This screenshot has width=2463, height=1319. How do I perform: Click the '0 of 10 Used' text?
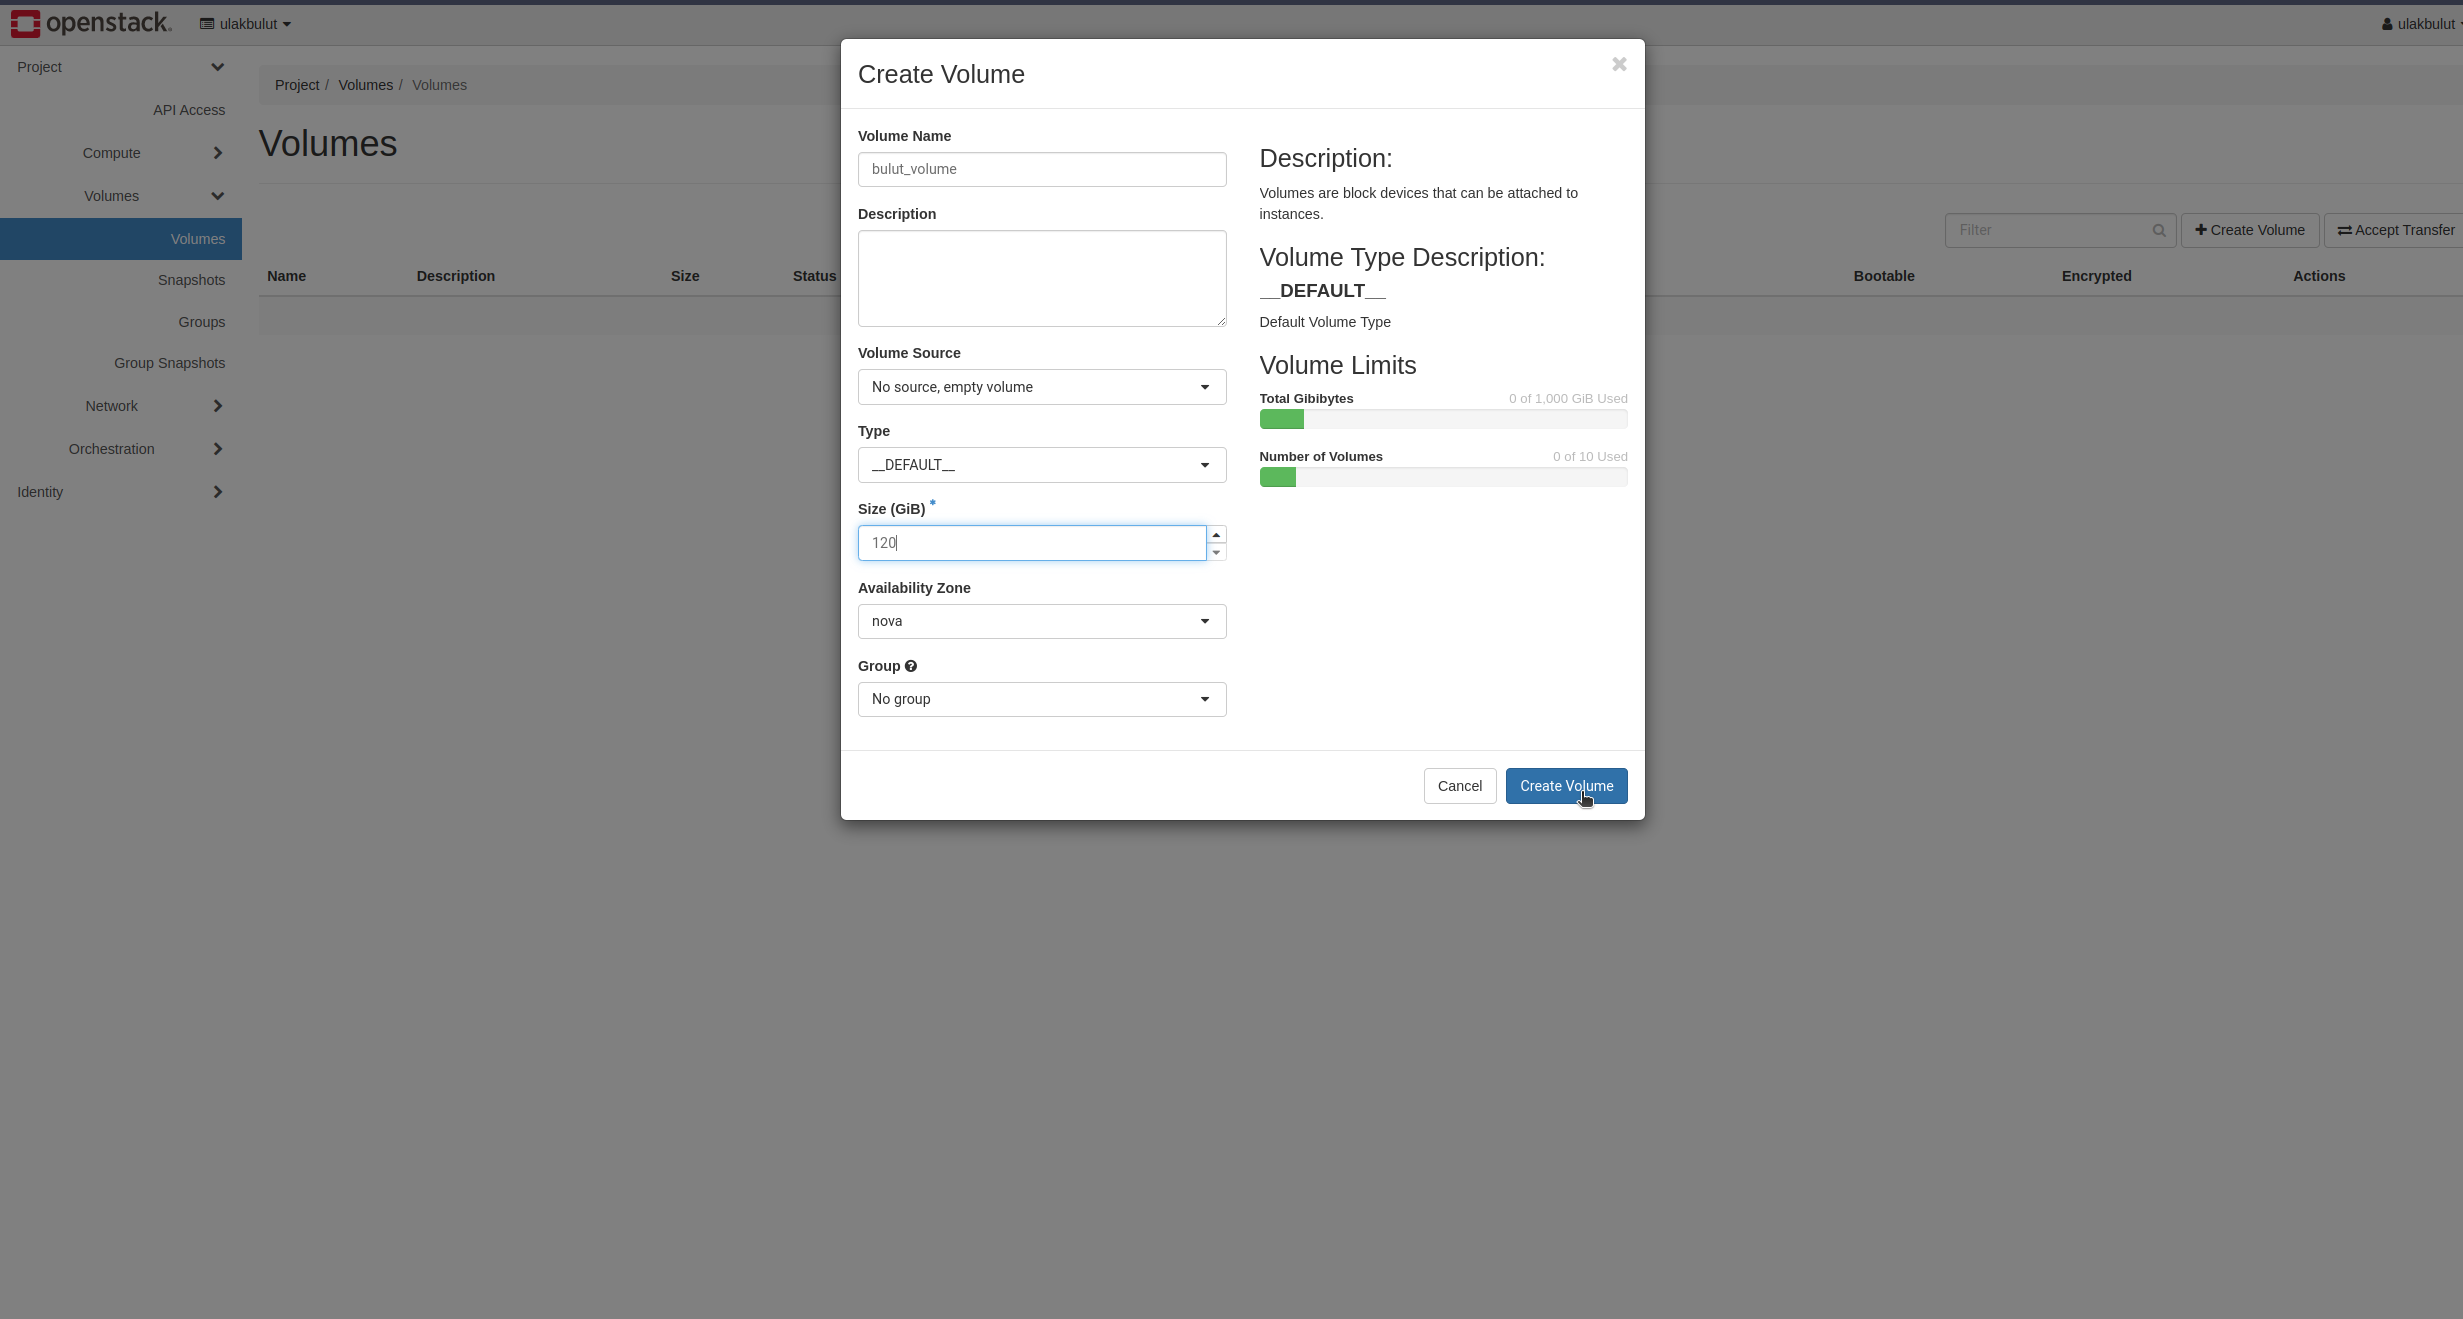point(1590,456)
